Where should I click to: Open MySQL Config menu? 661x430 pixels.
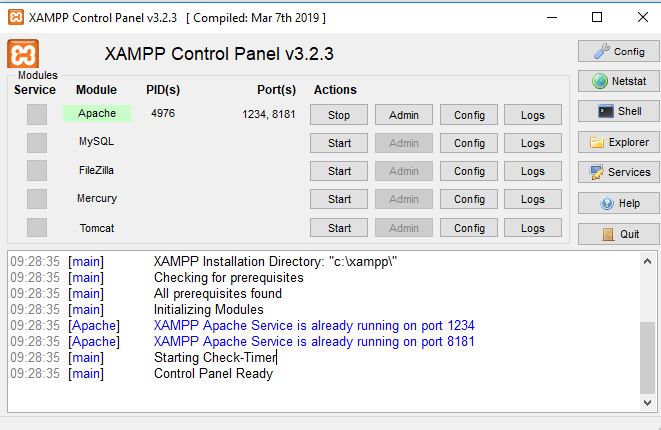click(469, 143)
